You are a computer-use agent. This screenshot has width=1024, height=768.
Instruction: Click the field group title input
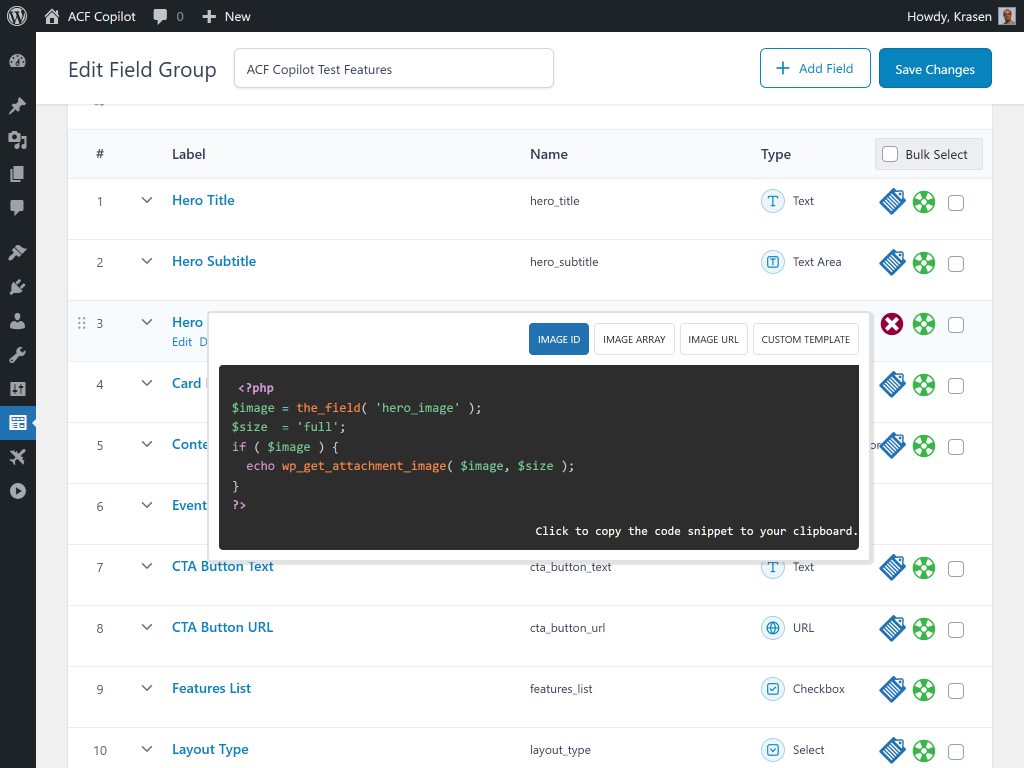pos(393,69)
